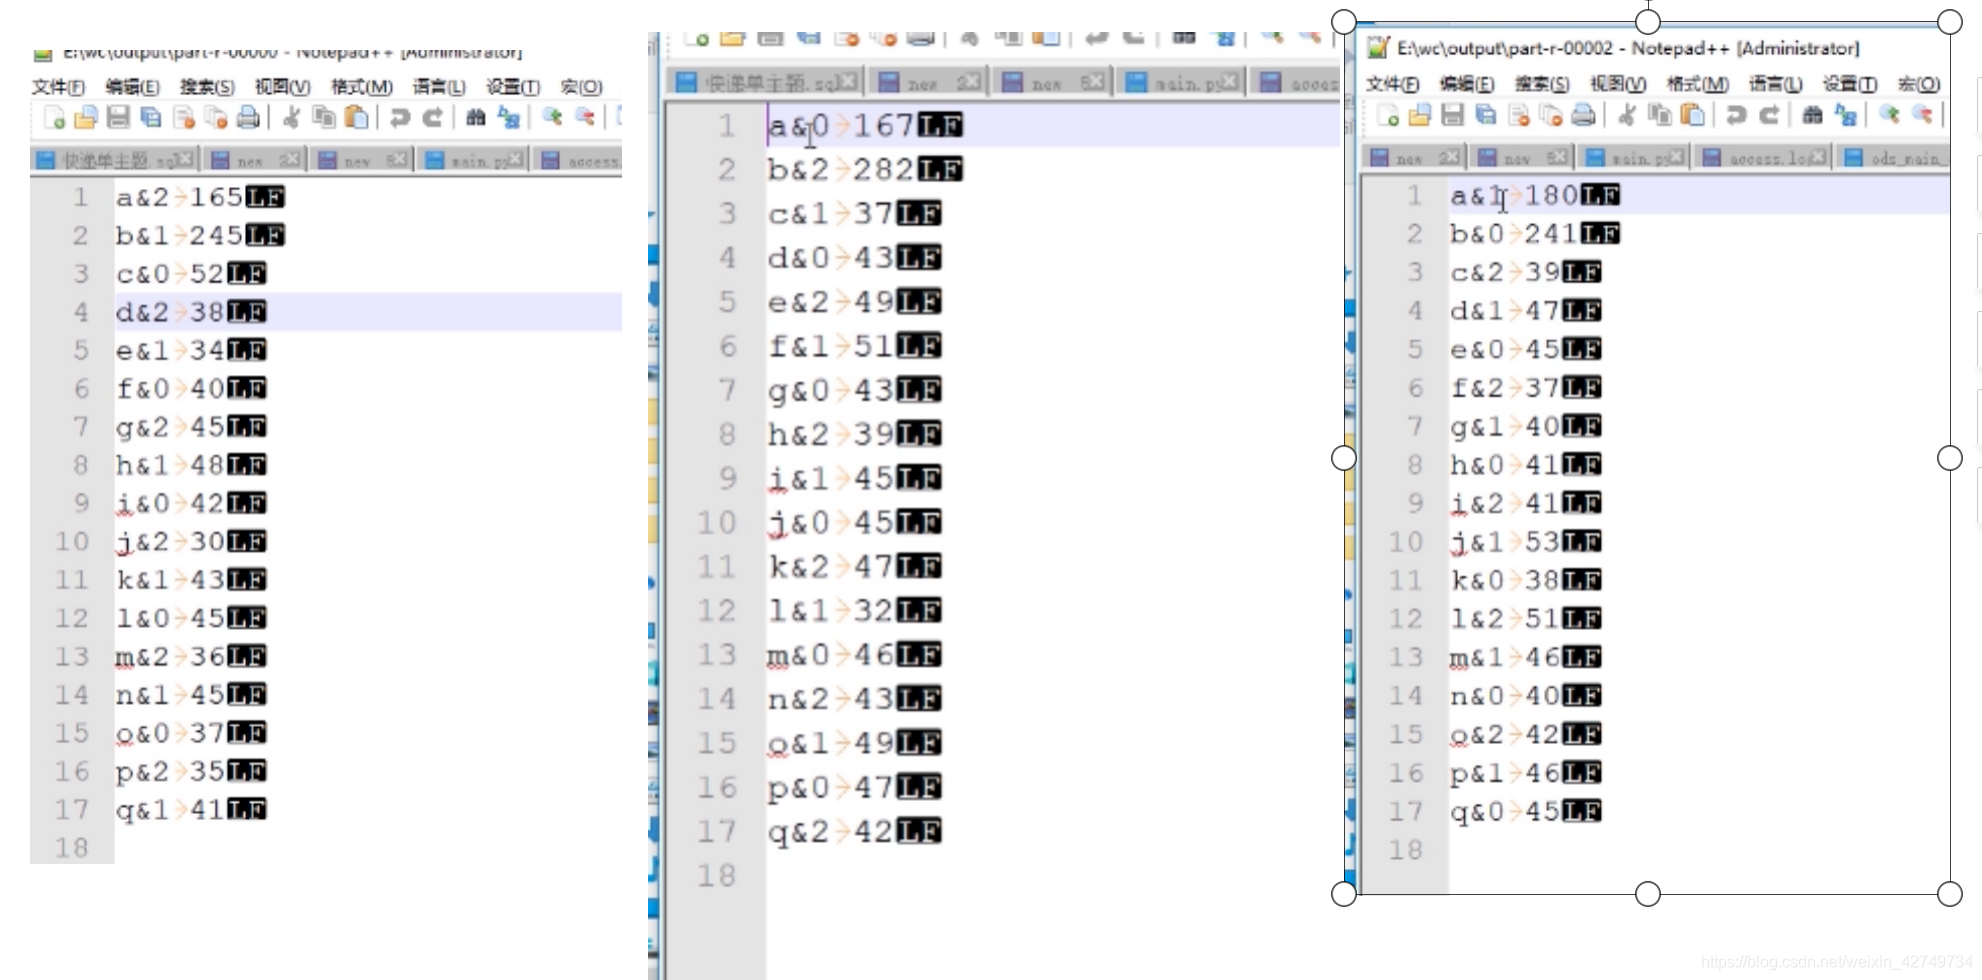
Task: Click line "a&0 167" in middle window
Action: [865, 126]
